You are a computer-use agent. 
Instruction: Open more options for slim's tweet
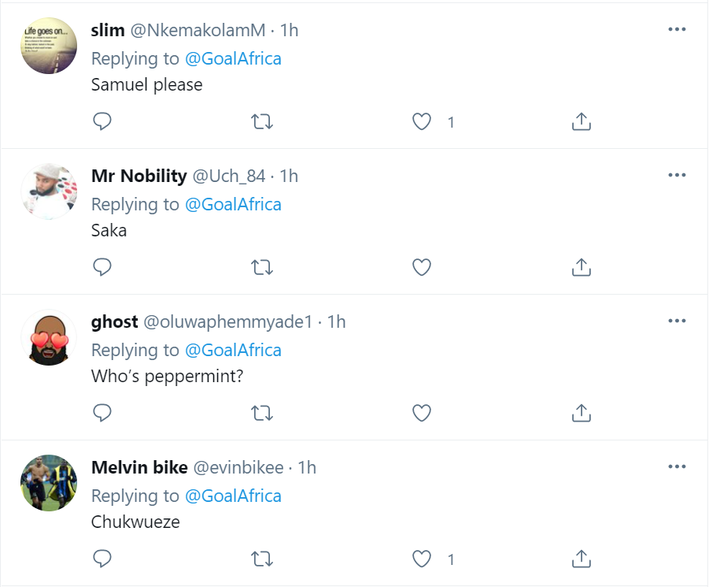tap(677, 30)
